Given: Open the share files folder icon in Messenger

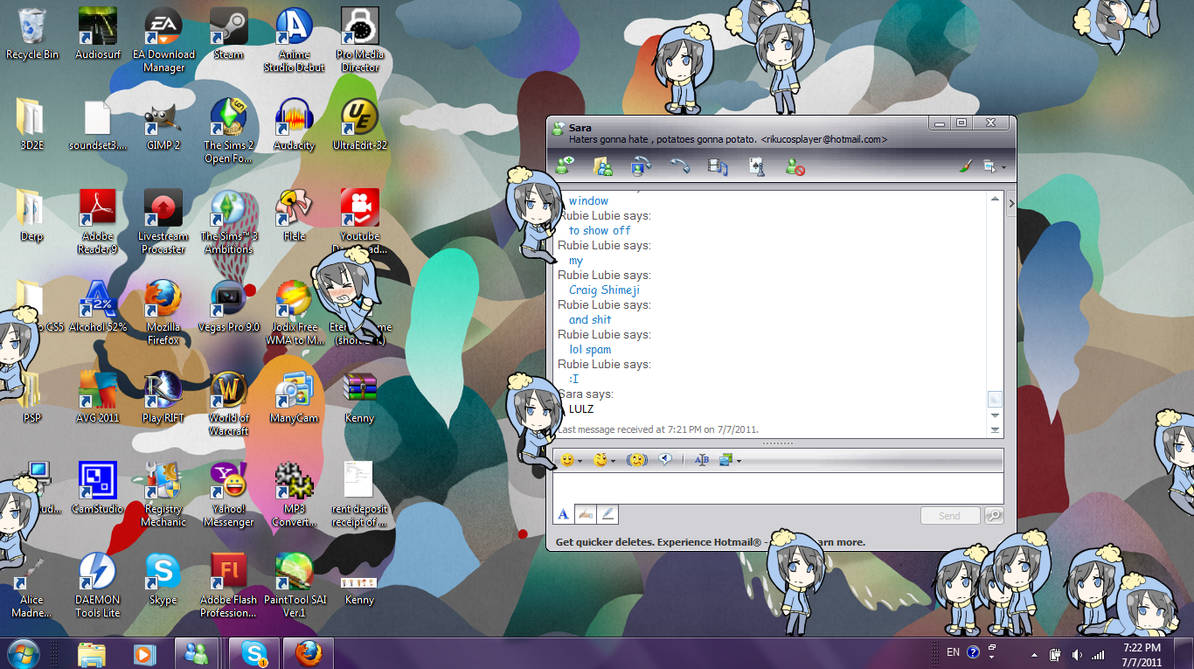Looking at the screenshot, I should pos(603,166).
